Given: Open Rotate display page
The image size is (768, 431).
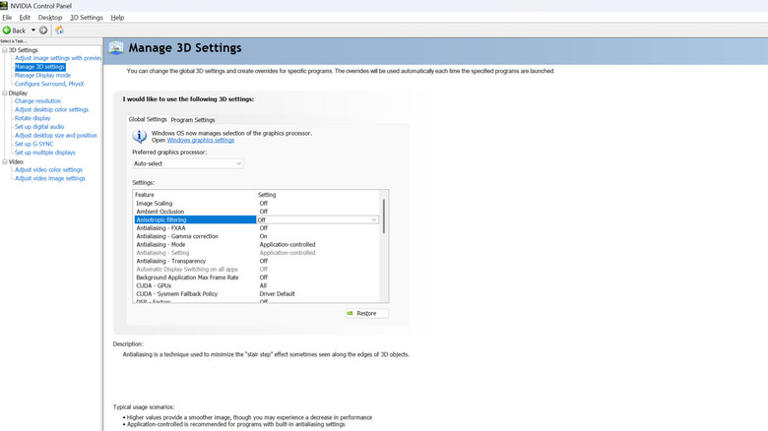Looking at the screenshot, I should pyautogui.click(x=32, y=118).
